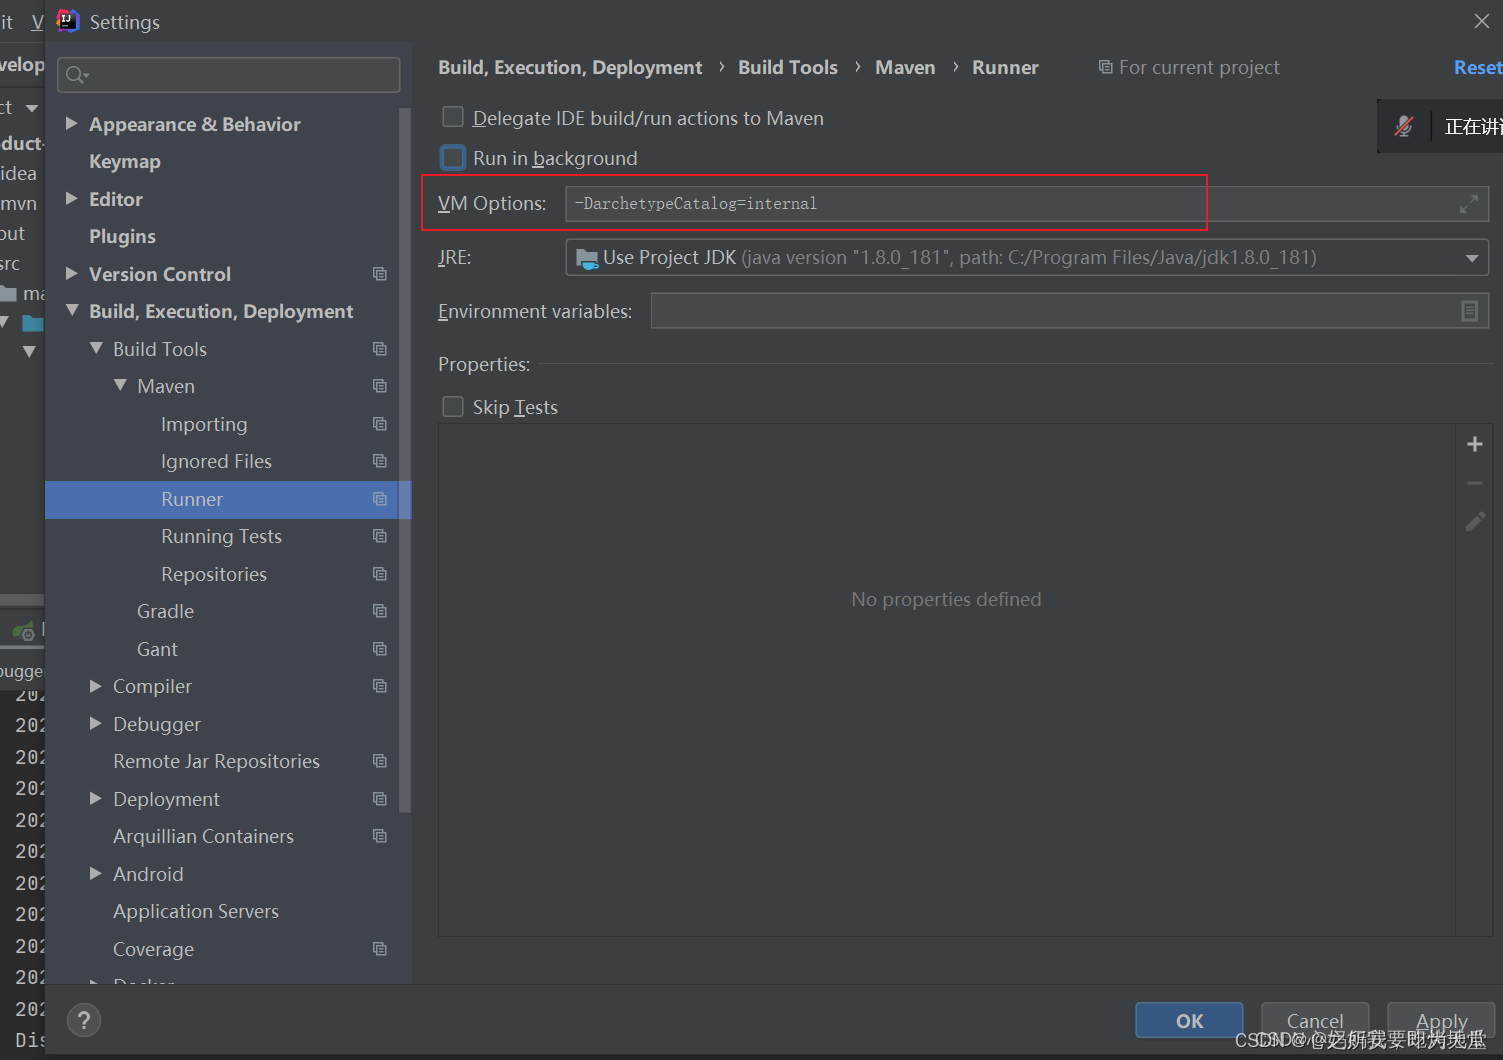Screen dimensions: 1503x1060
Task: Expand the Android node
Action: coord(96,873)
